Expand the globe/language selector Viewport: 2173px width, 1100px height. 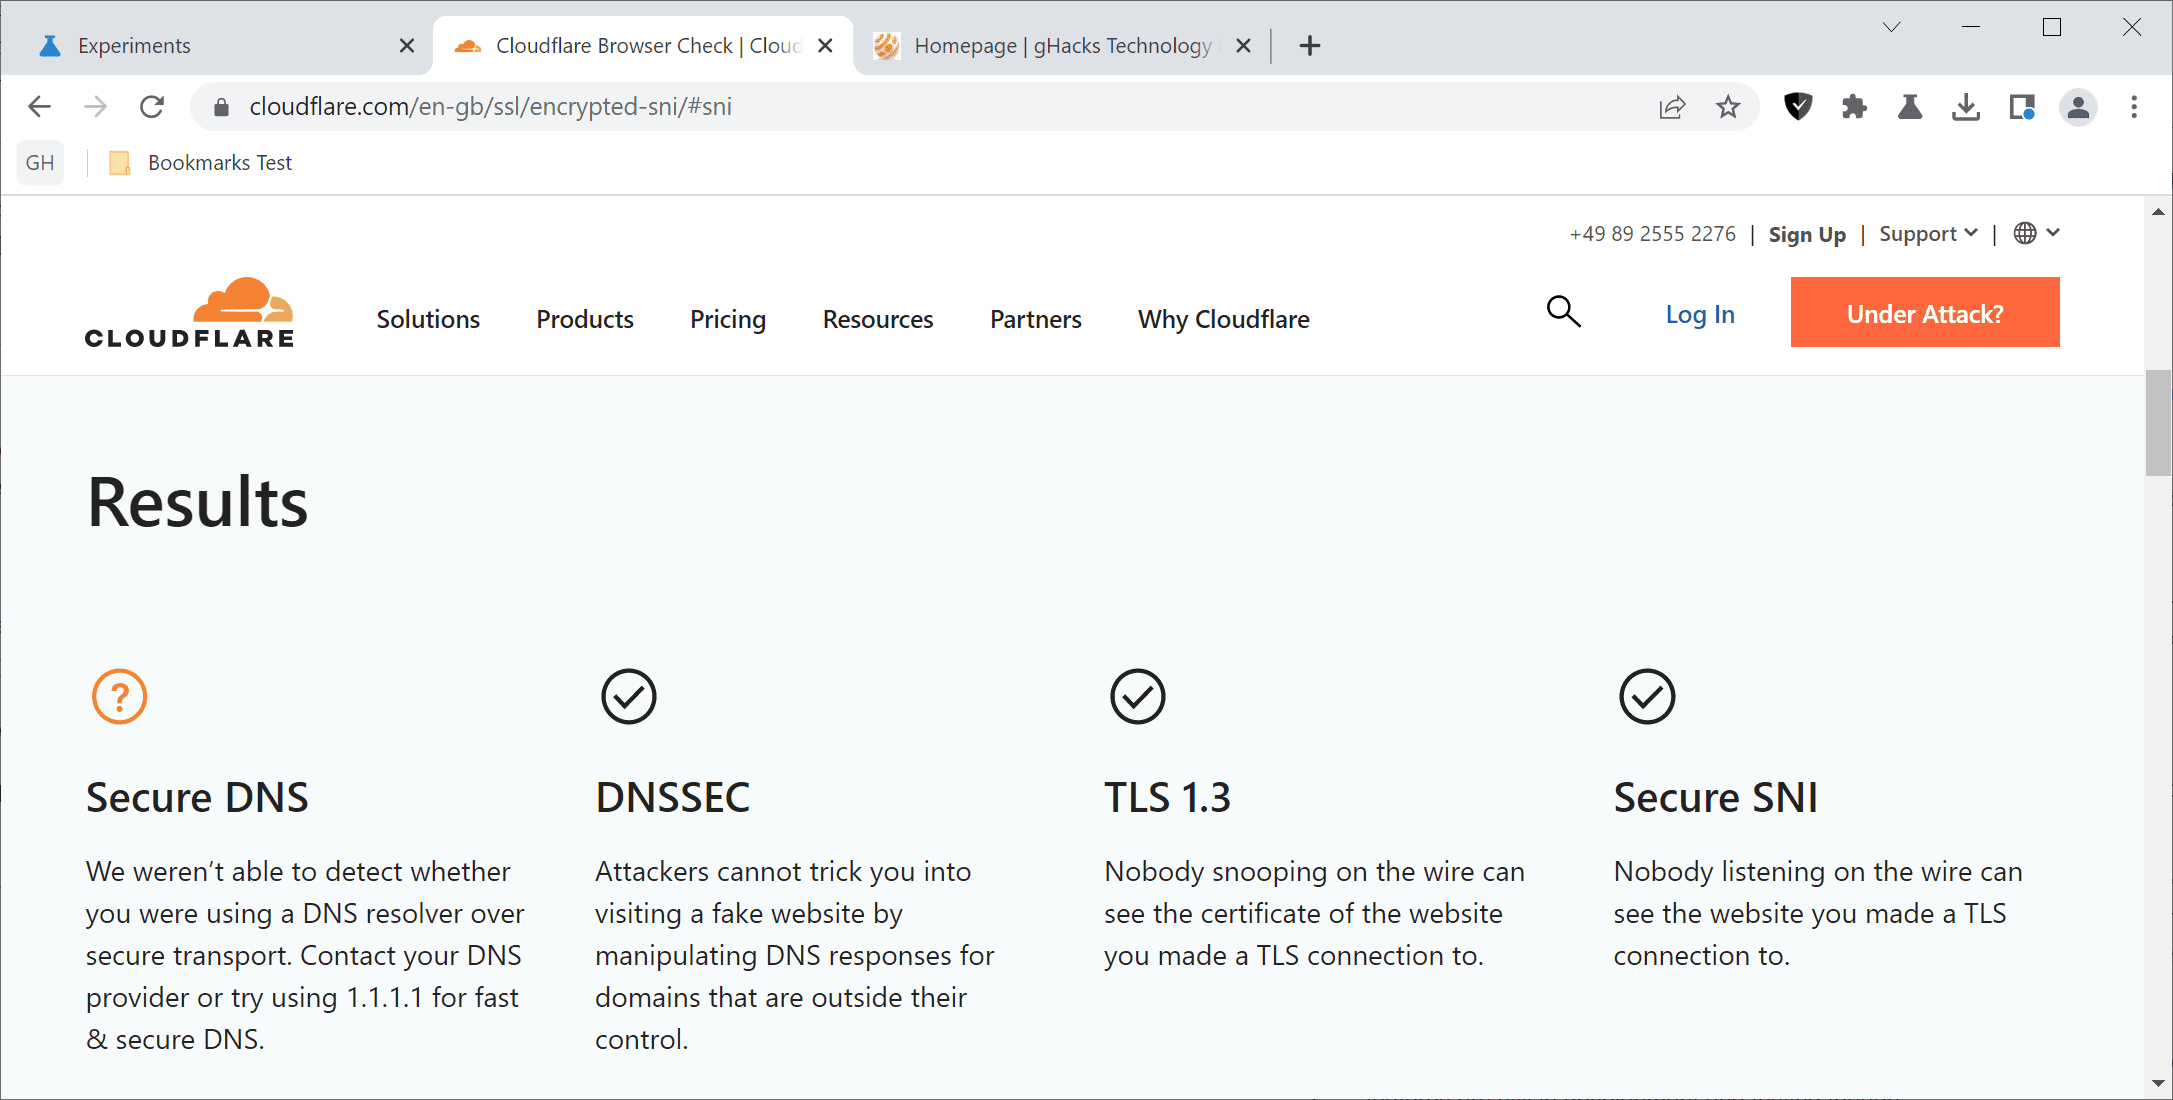pyautogui.click(x=2034, y=234)
